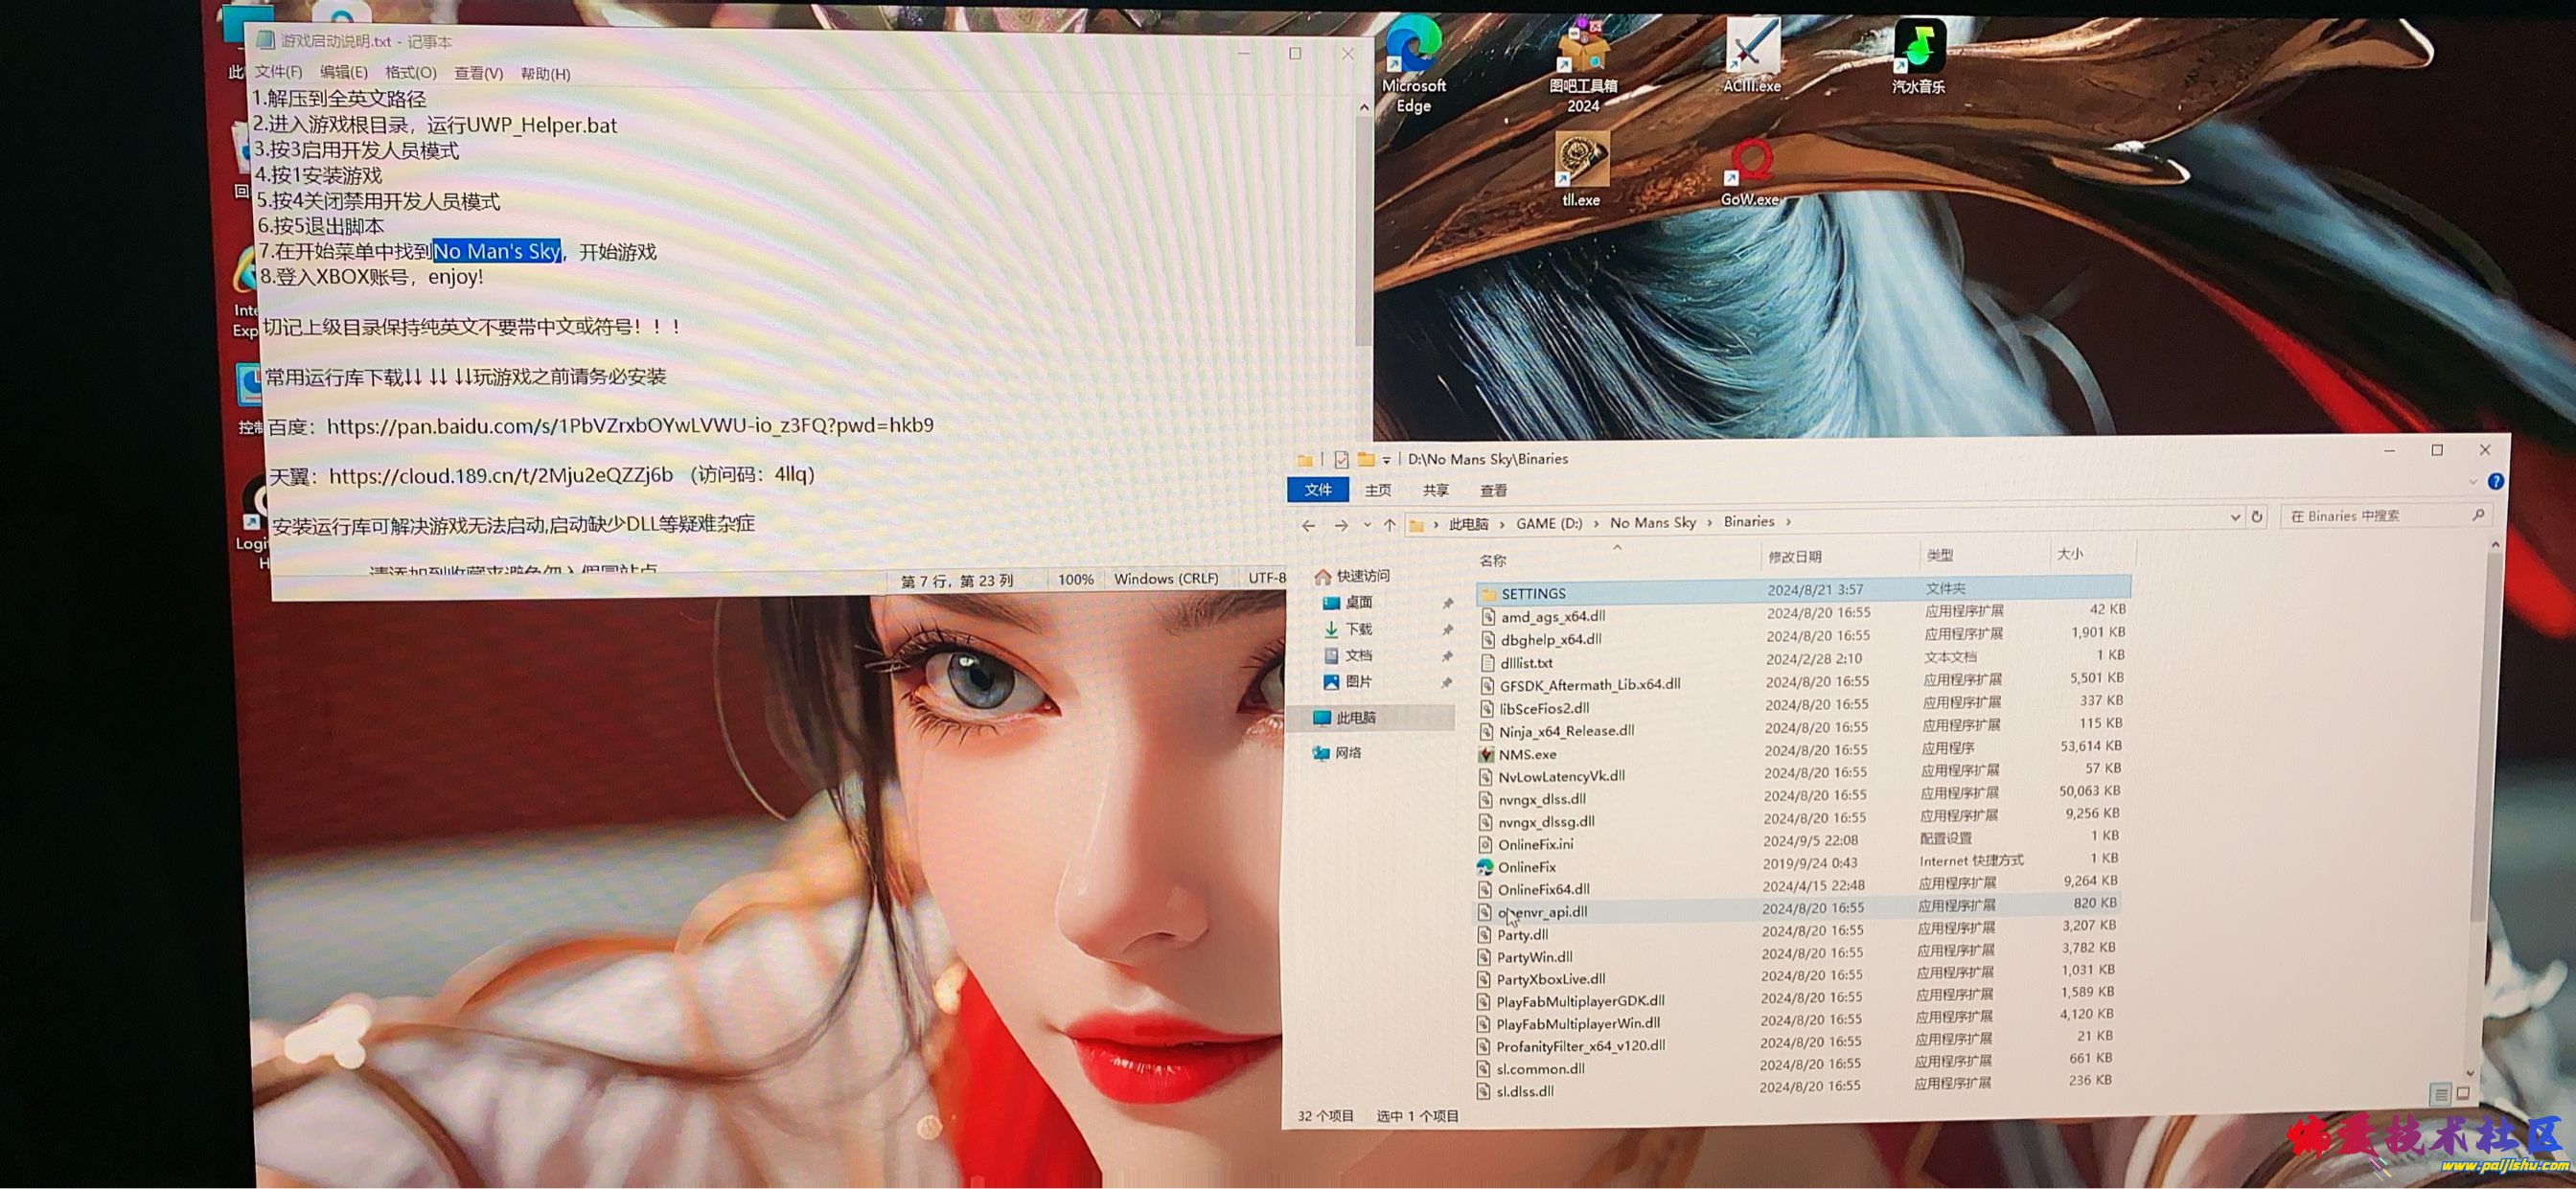Screen dimensions: 2576x1189
Task: Expand the Explorer ribbon chevron
Action: click(x=2473, y=482)
